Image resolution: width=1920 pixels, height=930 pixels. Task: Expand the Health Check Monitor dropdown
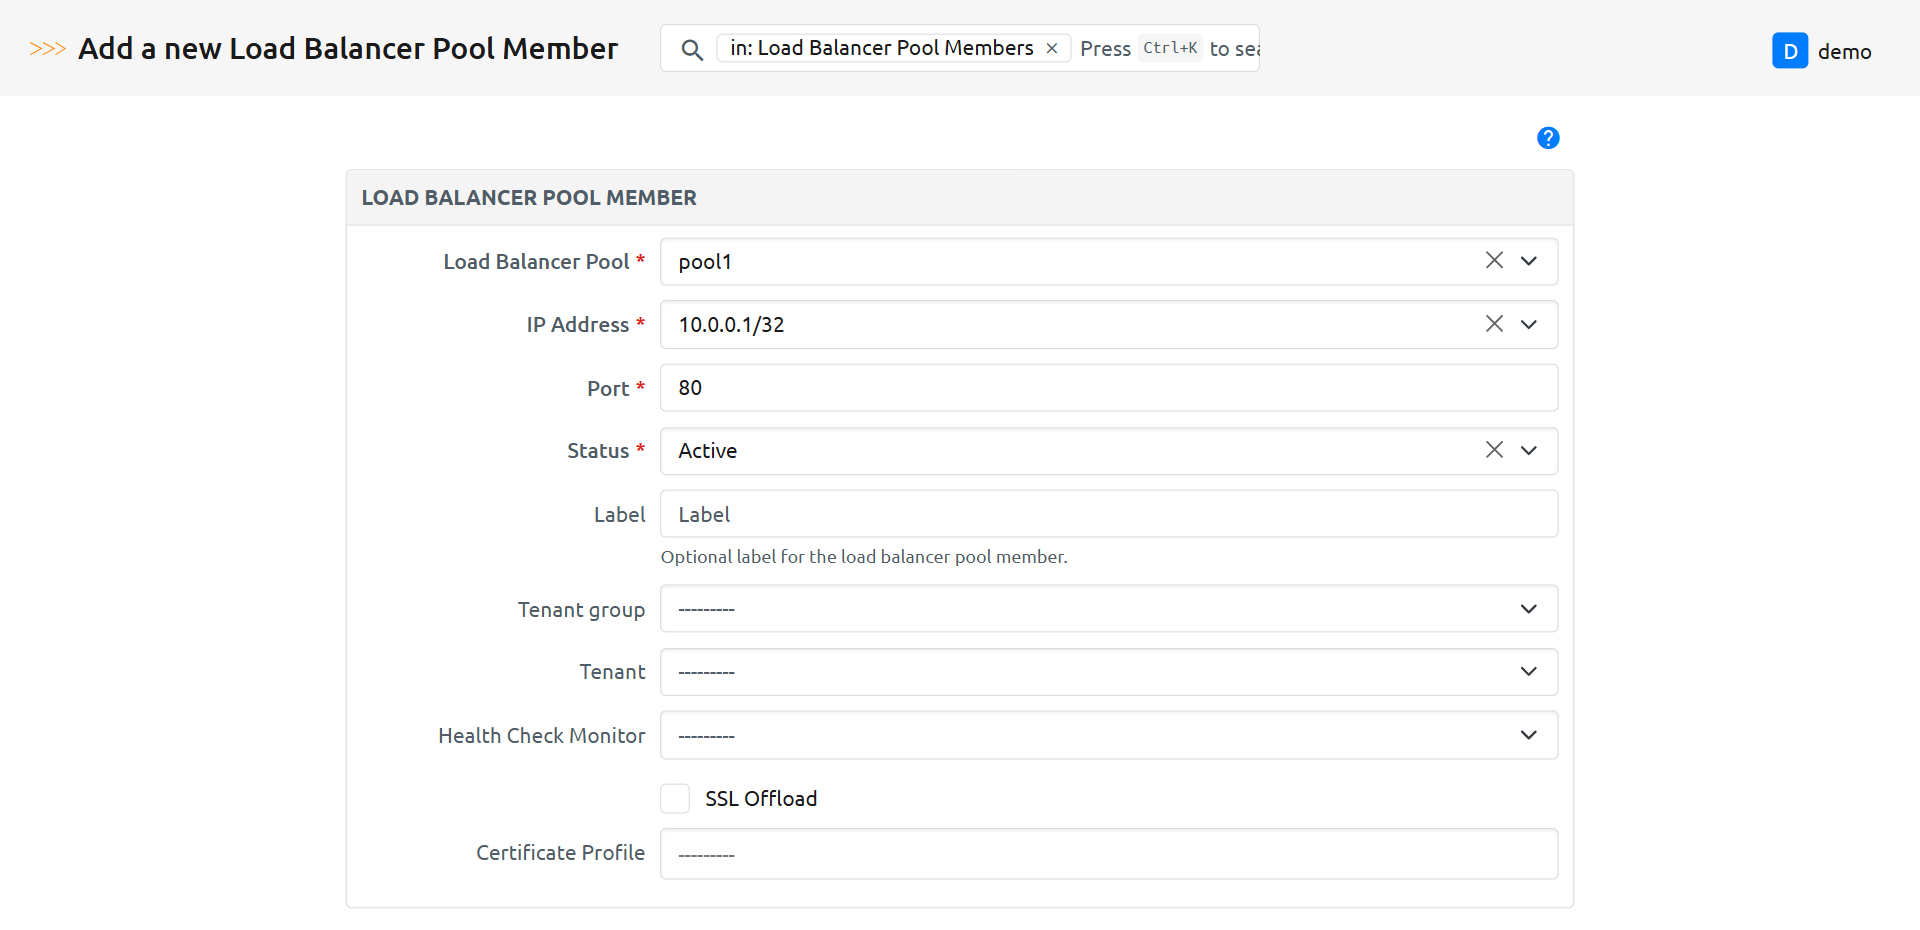1108,735
